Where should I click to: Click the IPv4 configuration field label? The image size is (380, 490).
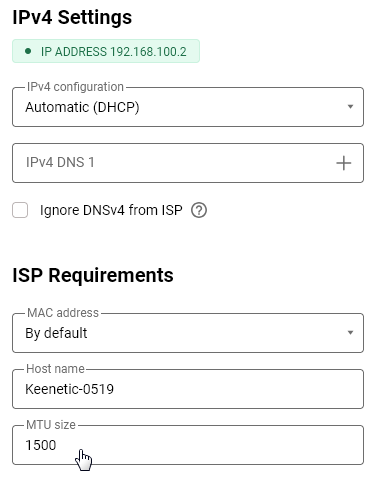click(x=75, y=87)
